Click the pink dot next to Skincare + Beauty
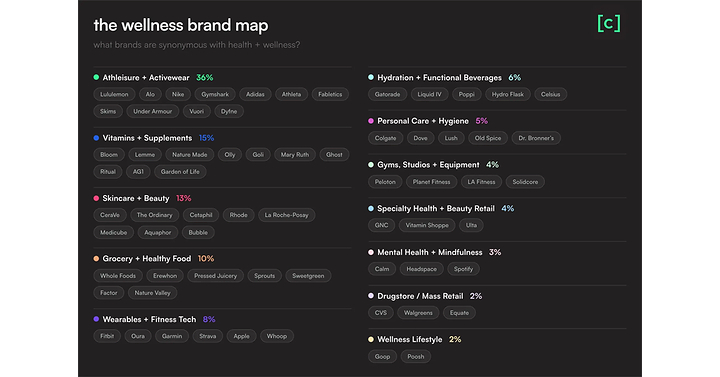Viewport: 720px width, 377px height. (x=96, y=198)
